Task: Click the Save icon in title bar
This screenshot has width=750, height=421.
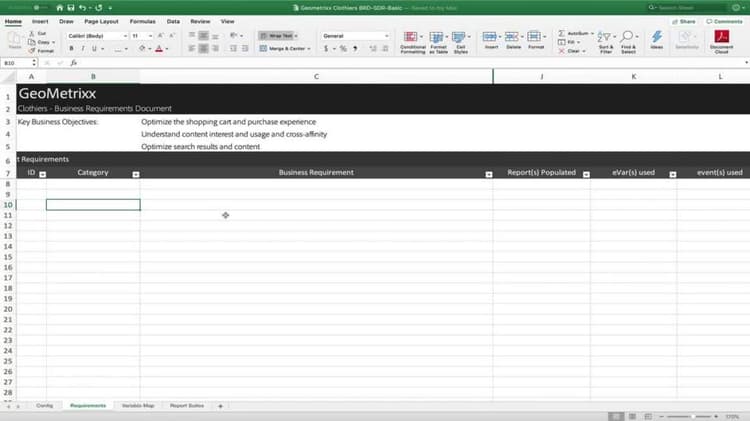Action: coord(71,8)
